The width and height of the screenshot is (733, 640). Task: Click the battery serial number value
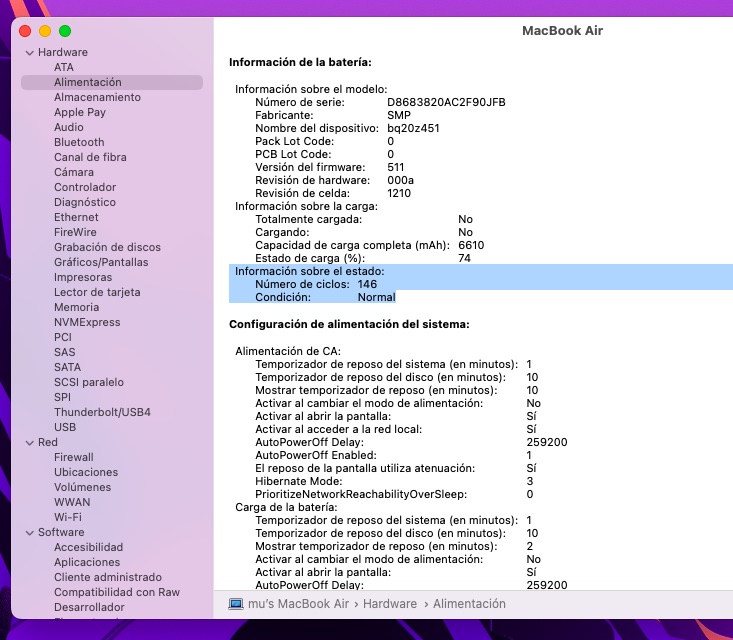(x=446, y=103)
